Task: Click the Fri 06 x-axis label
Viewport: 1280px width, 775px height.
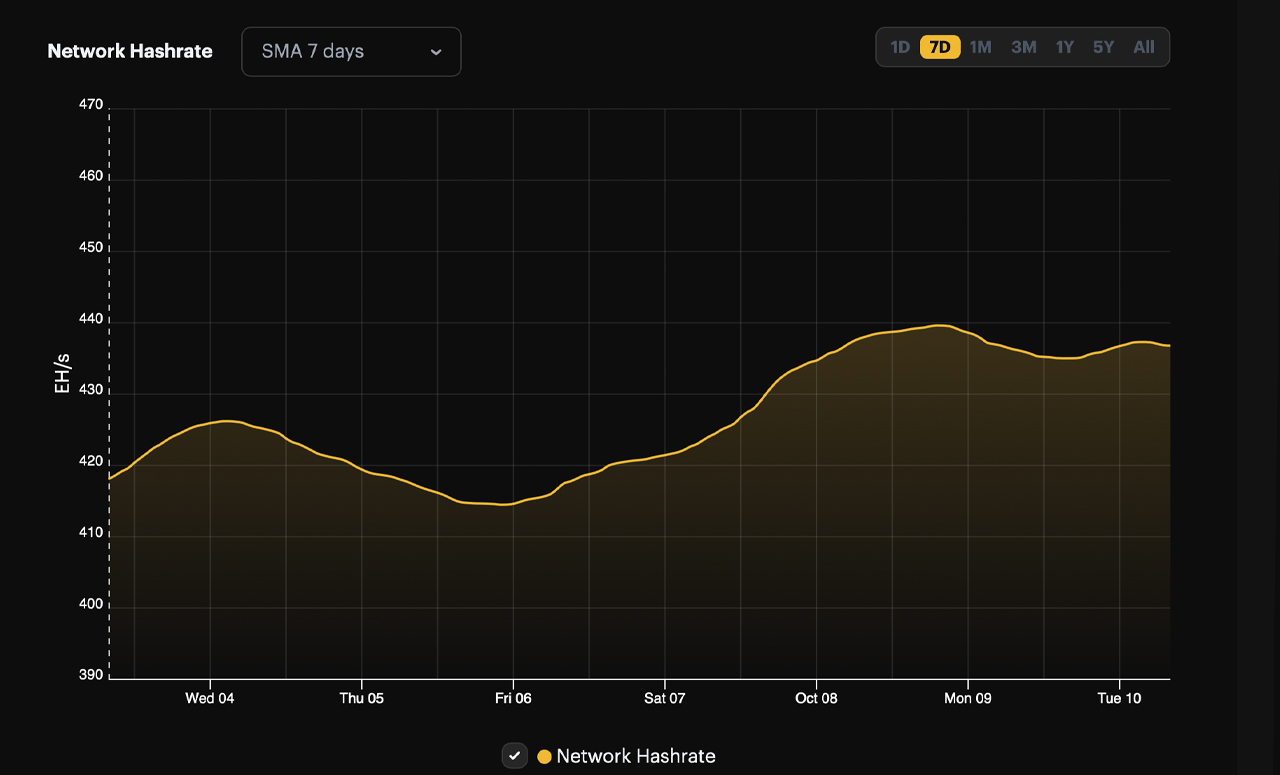Action: click(513, 698)
